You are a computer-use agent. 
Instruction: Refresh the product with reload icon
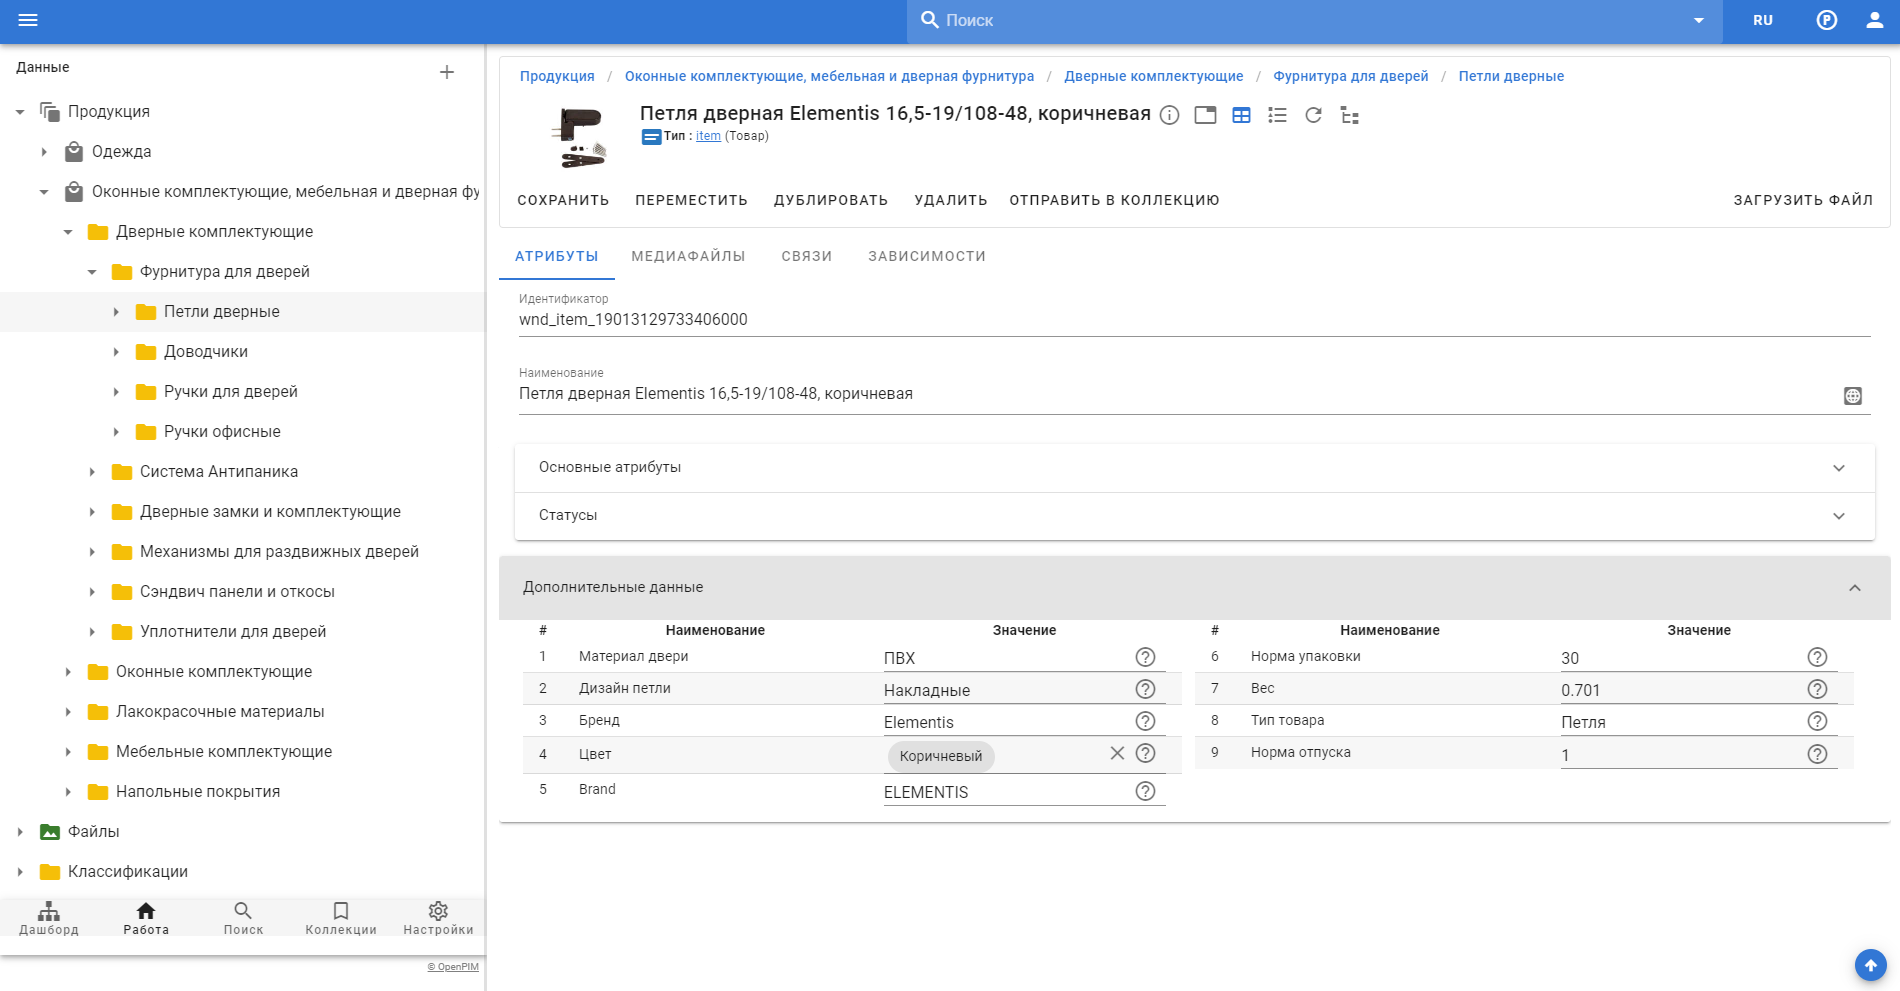click(x=1313, y=115)
